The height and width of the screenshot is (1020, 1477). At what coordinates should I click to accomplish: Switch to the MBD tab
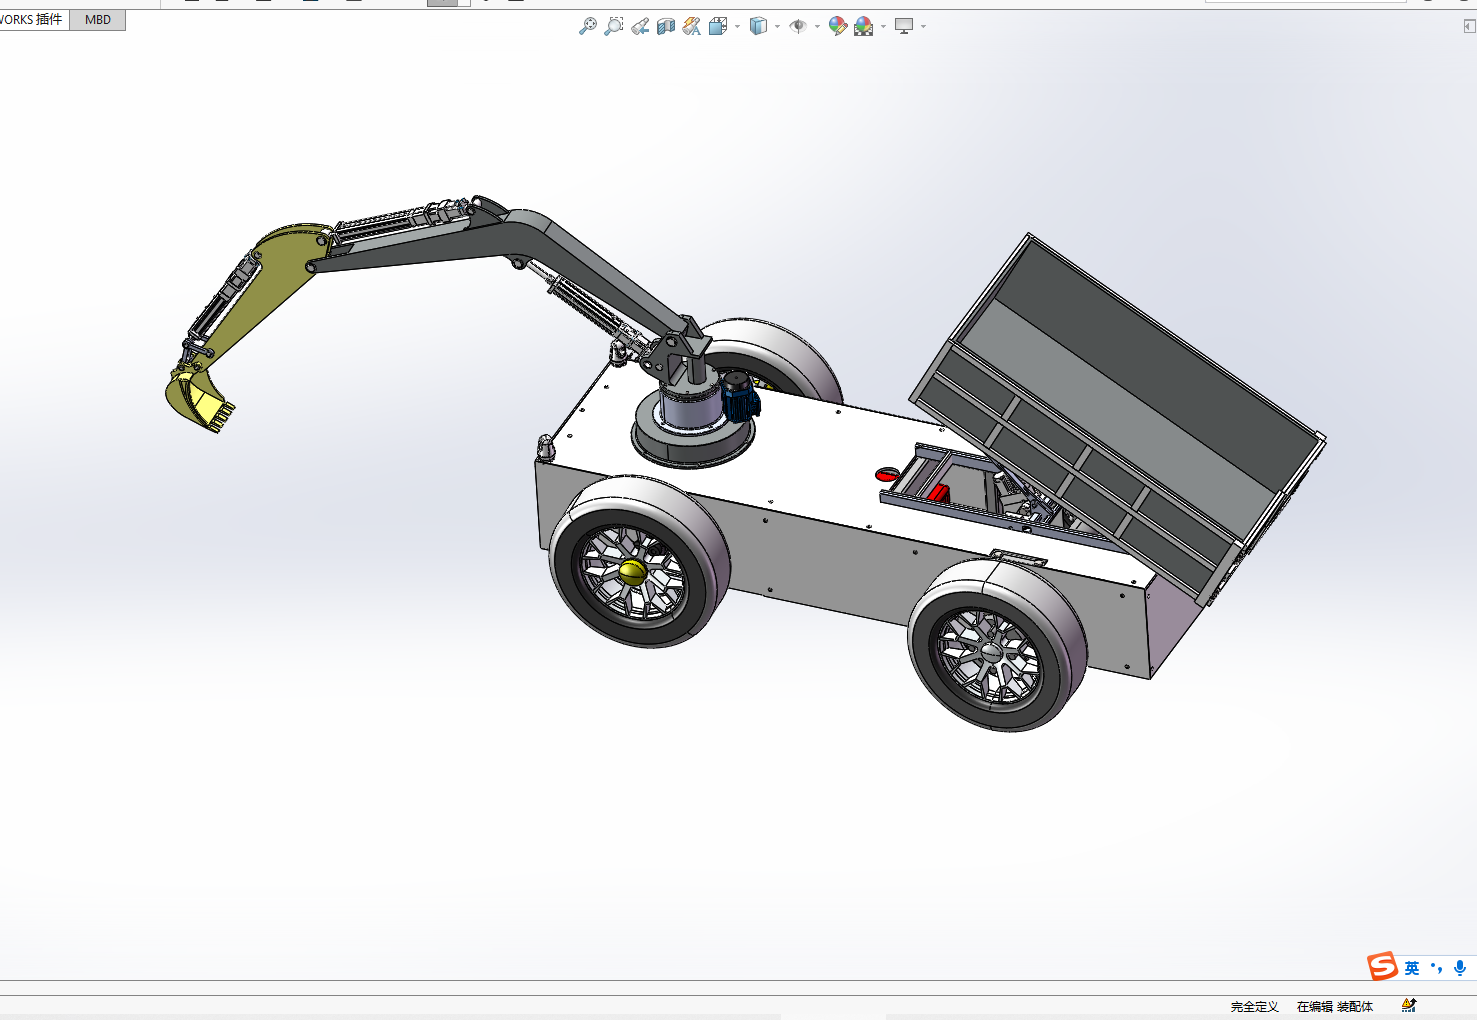tap(98, 20)
